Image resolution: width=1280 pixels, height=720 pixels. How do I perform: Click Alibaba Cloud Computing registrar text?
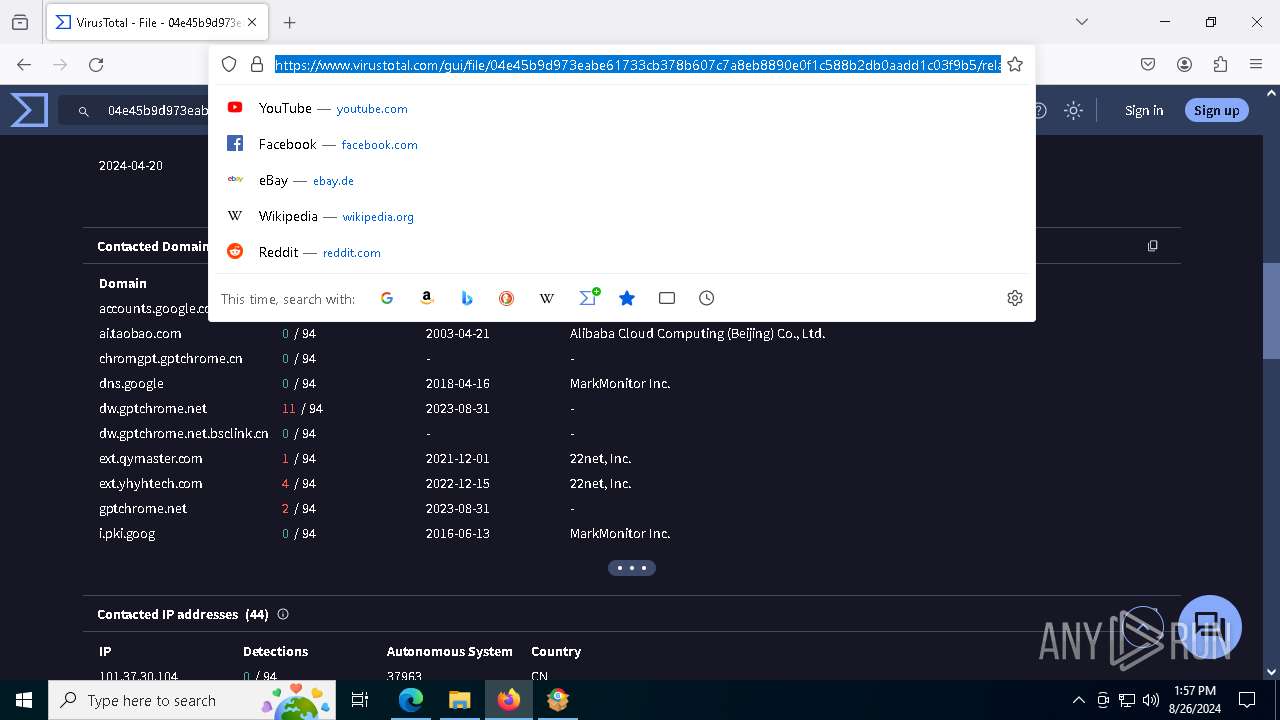click(x=698, y=333)
